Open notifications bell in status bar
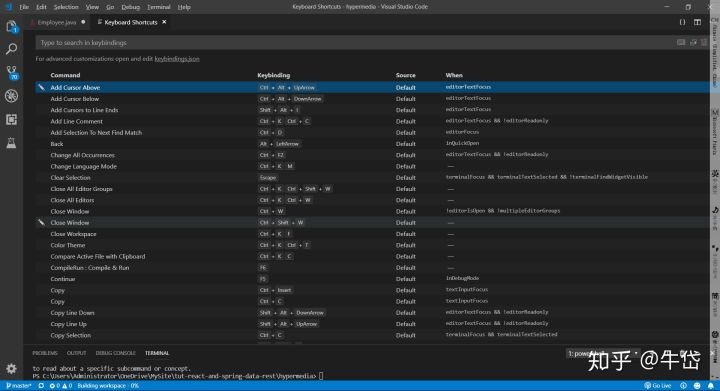This screenshot has height=391, width=720. (x=711, y=386)
